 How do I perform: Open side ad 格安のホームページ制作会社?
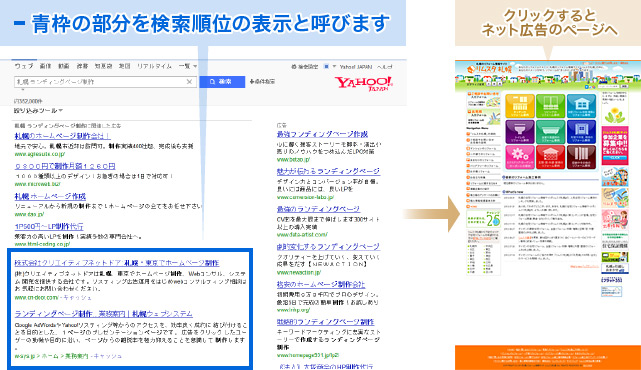click(x=321, y=285)
